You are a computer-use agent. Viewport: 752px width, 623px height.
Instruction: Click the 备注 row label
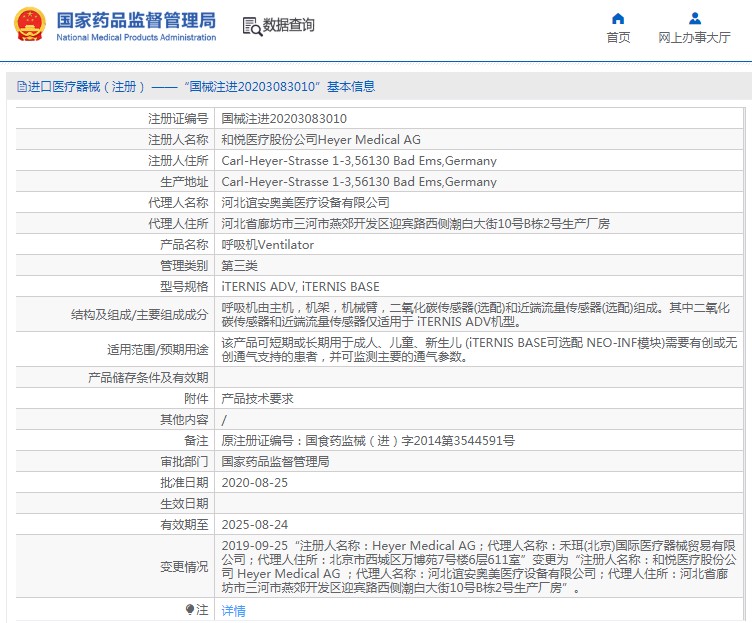[x=196, y=441]
